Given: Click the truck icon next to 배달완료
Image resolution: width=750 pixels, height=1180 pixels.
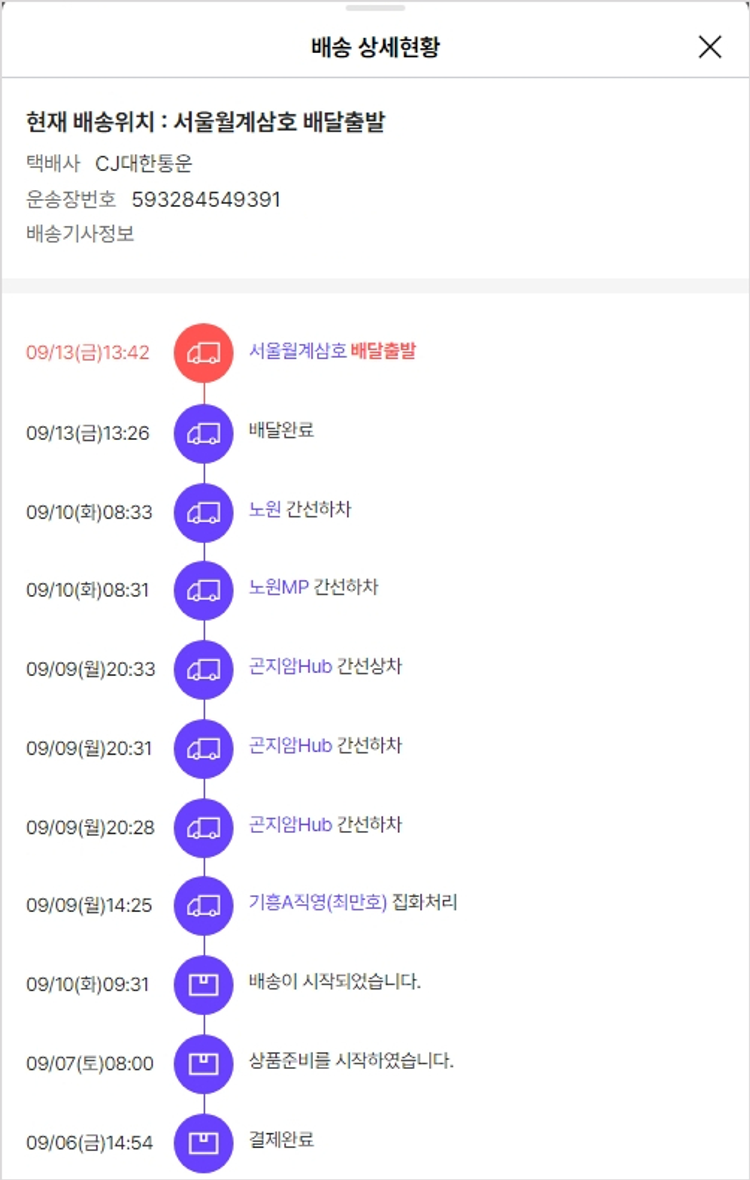Looking at the screenshot, I should click(203, 432).
